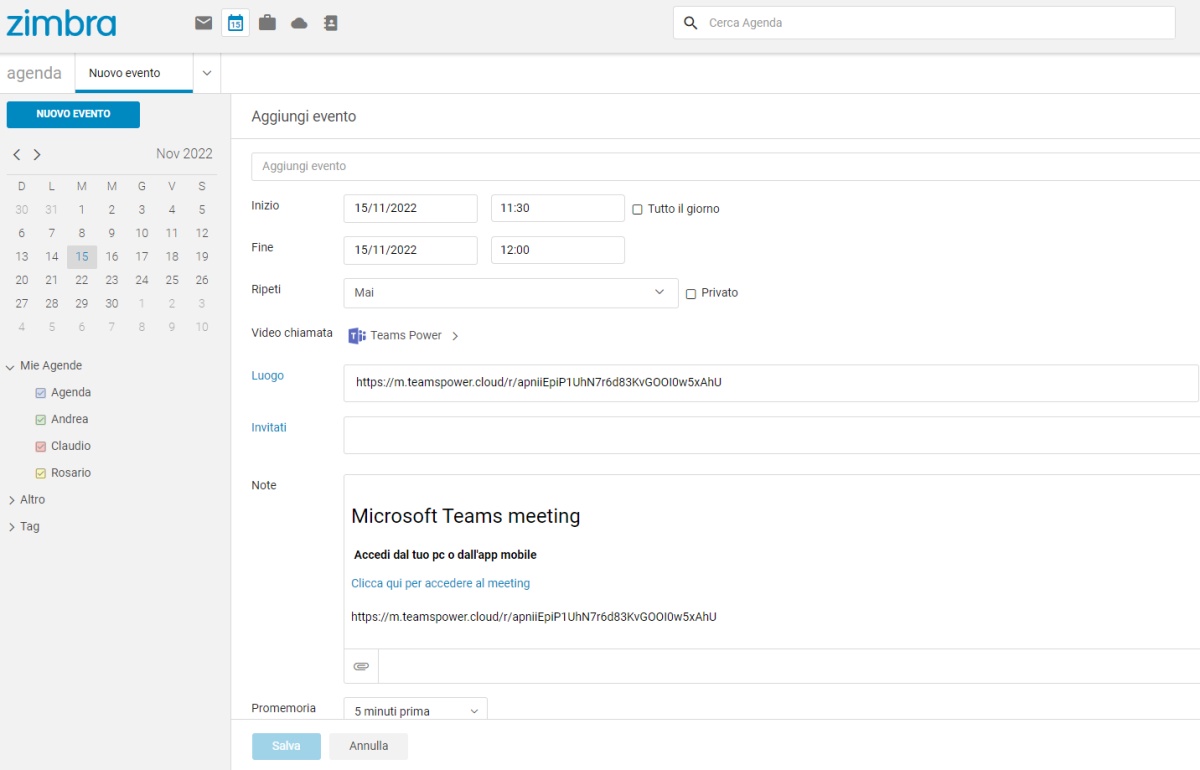Open the Briefcase icon in top bar
1200x770 pixels.
pos(267,23)
